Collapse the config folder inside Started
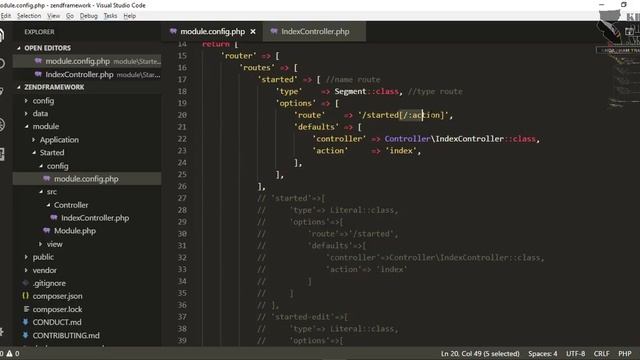 point(41,166)
